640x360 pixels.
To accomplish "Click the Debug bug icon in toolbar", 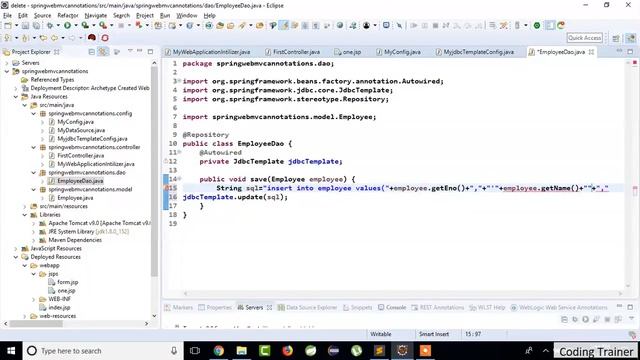I will [x=50, y=26].
